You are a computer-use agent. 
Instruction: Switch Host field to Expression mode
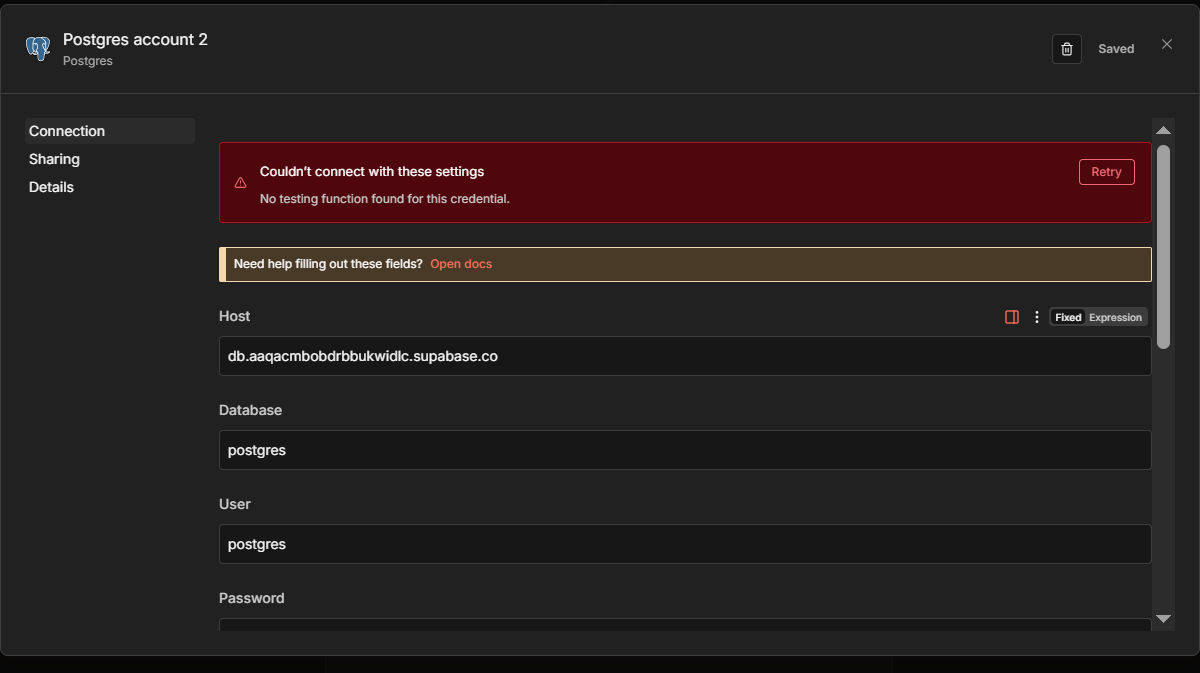click(1115, 317)
